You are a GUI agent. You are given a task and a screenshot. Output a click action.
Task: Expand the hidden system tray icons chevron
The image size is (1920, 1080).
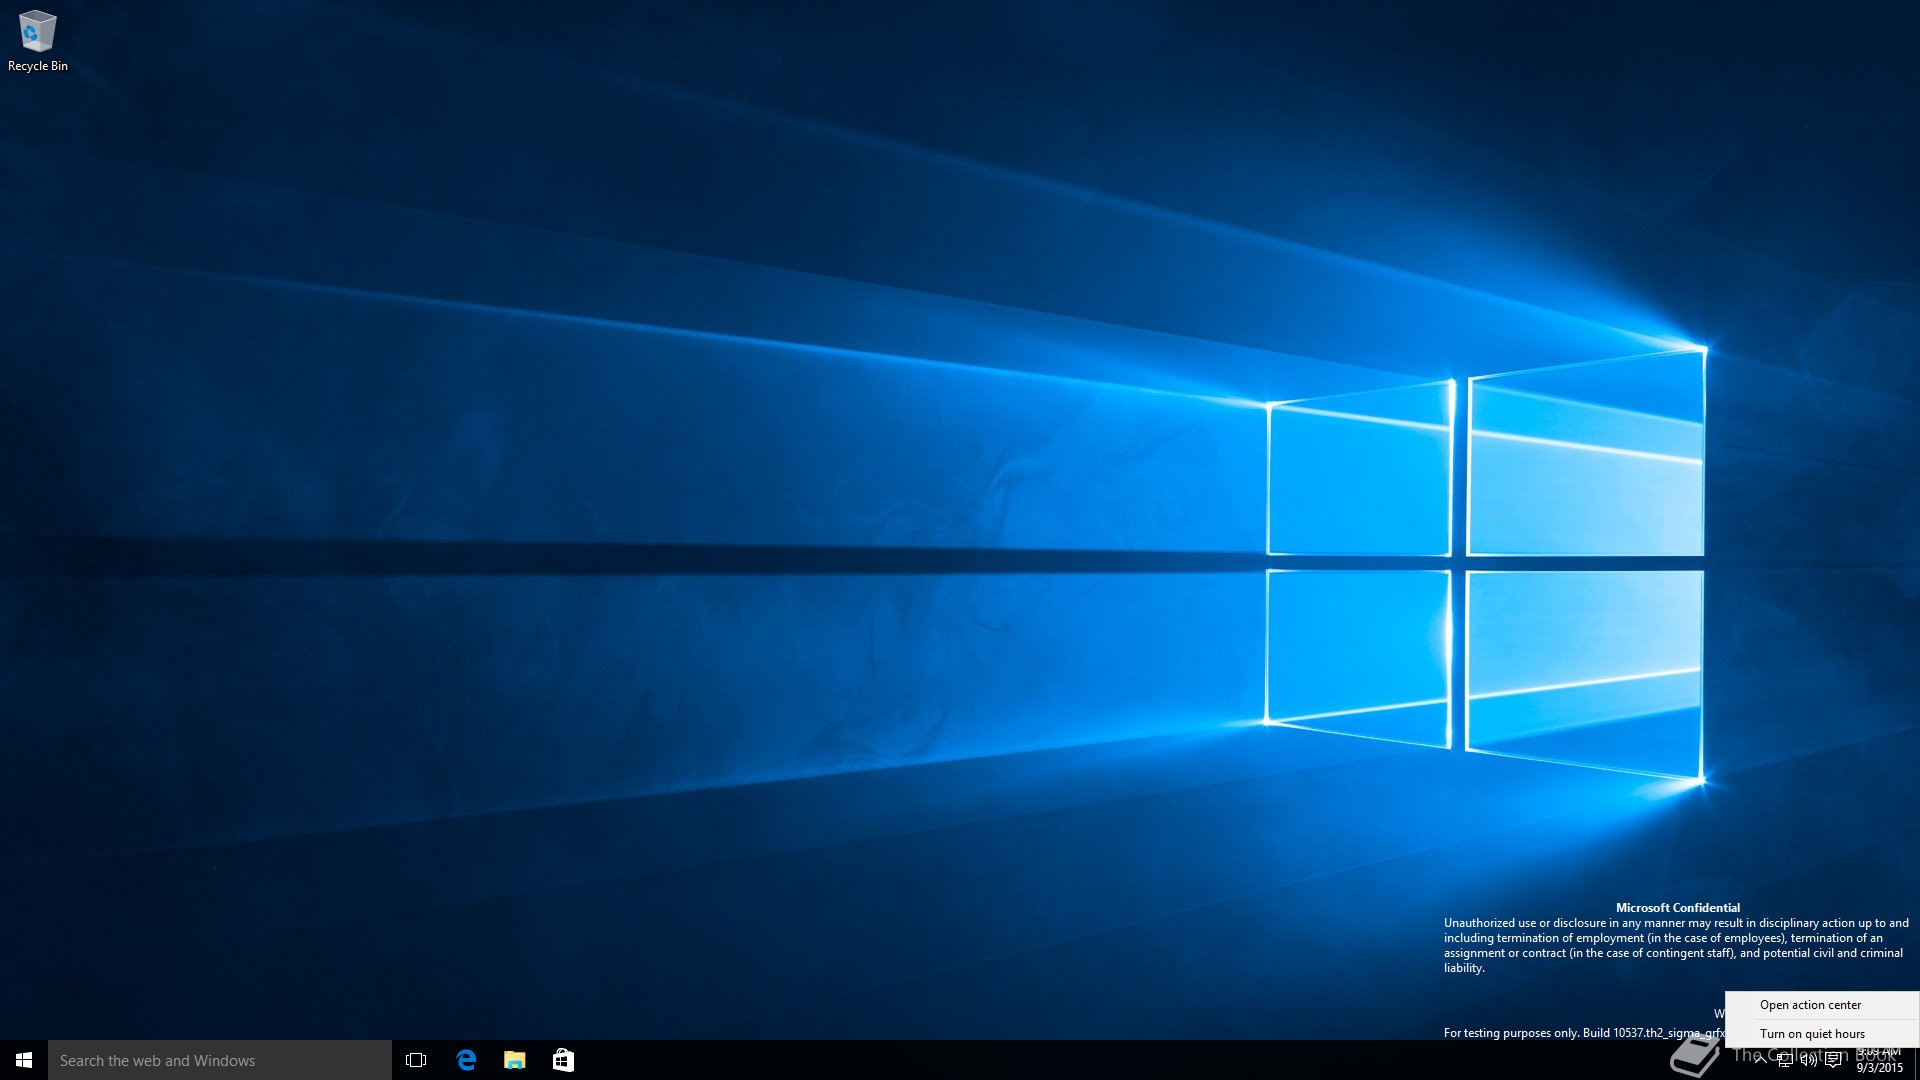point(1760,1060)
